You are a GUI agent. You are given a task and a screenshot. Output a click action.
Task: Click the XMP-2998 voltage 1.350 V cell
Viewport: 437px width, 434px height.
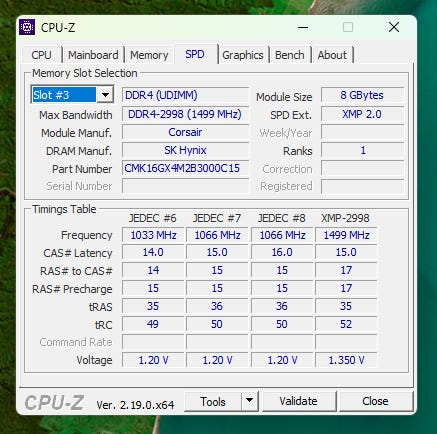pyautogui.click(x=346, y=360)
